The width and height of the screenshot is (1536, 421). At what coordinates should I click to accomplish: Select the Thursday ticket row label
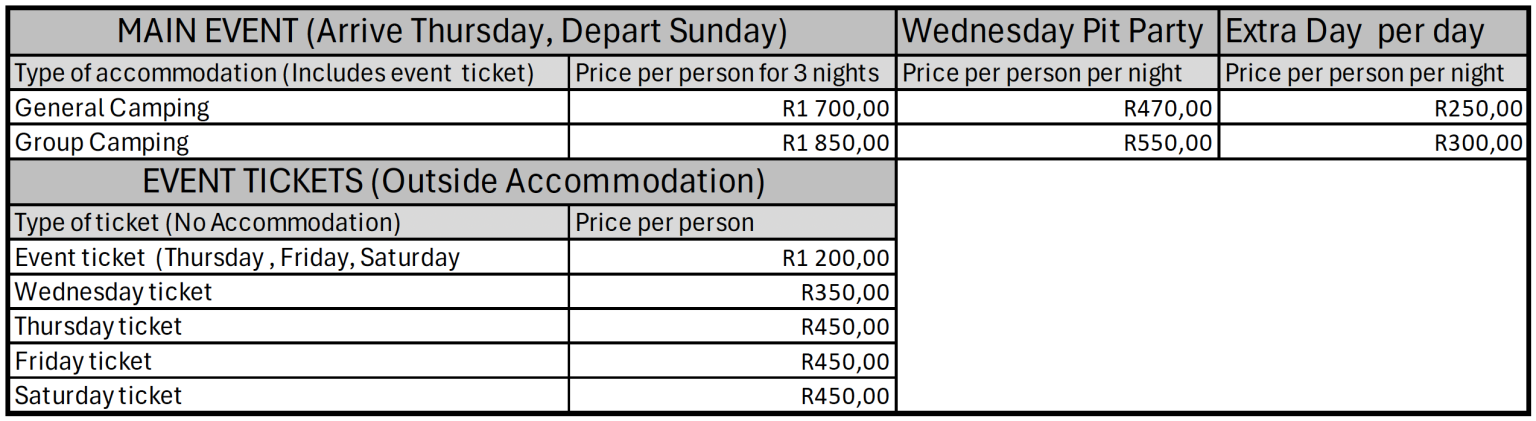(x=98, y=326)
